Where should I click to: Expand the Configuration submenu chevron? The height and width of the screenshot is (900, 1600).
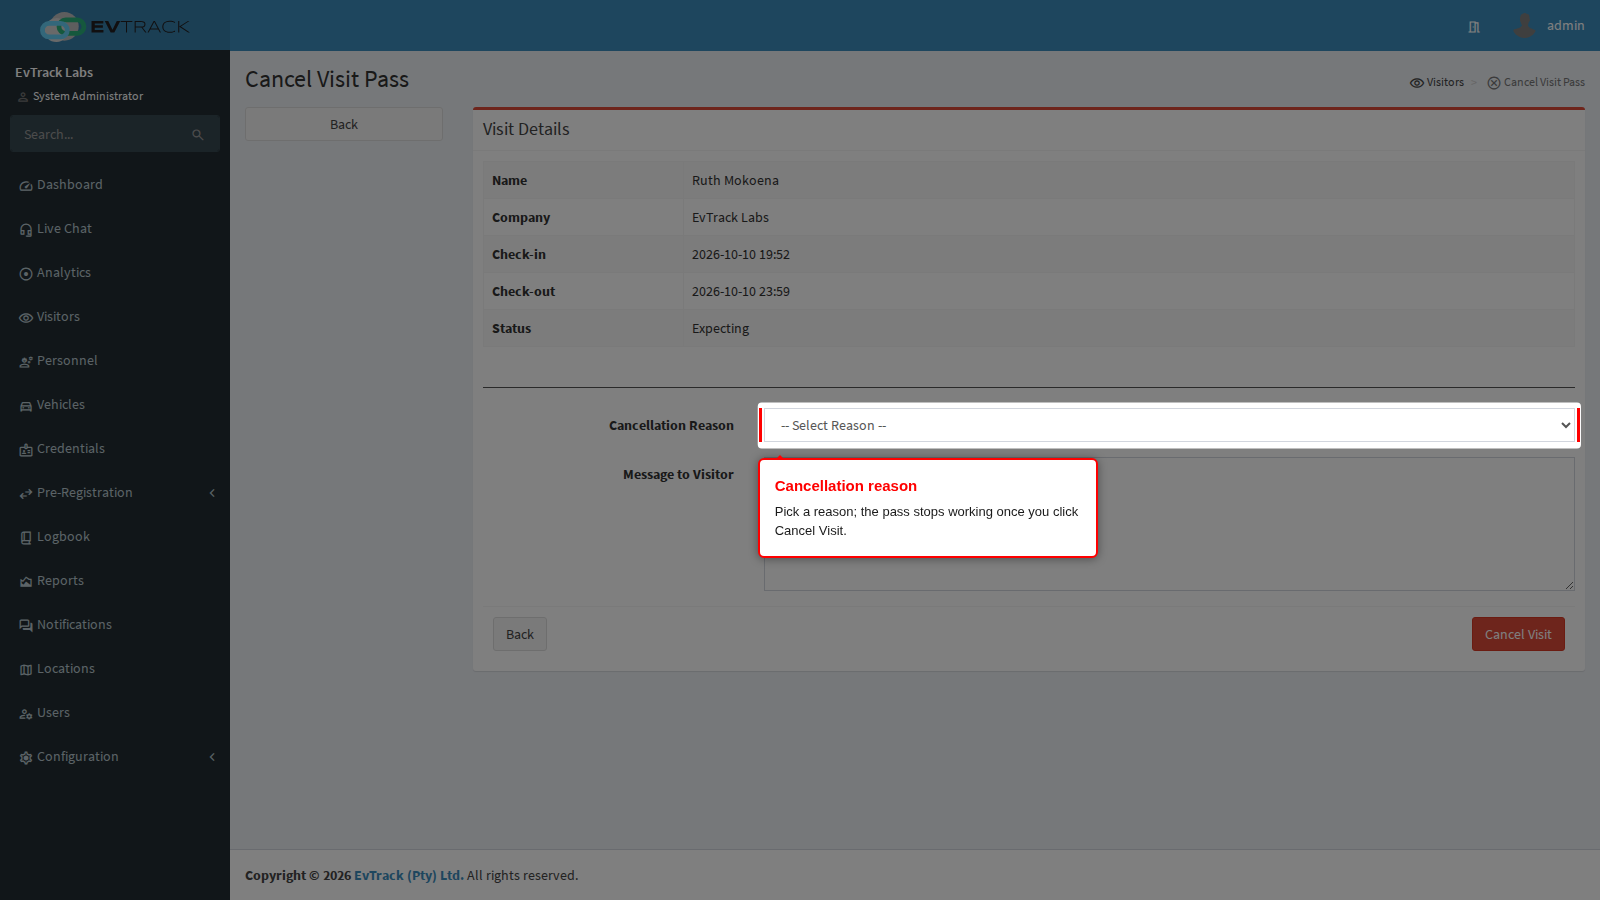point(212,757)
